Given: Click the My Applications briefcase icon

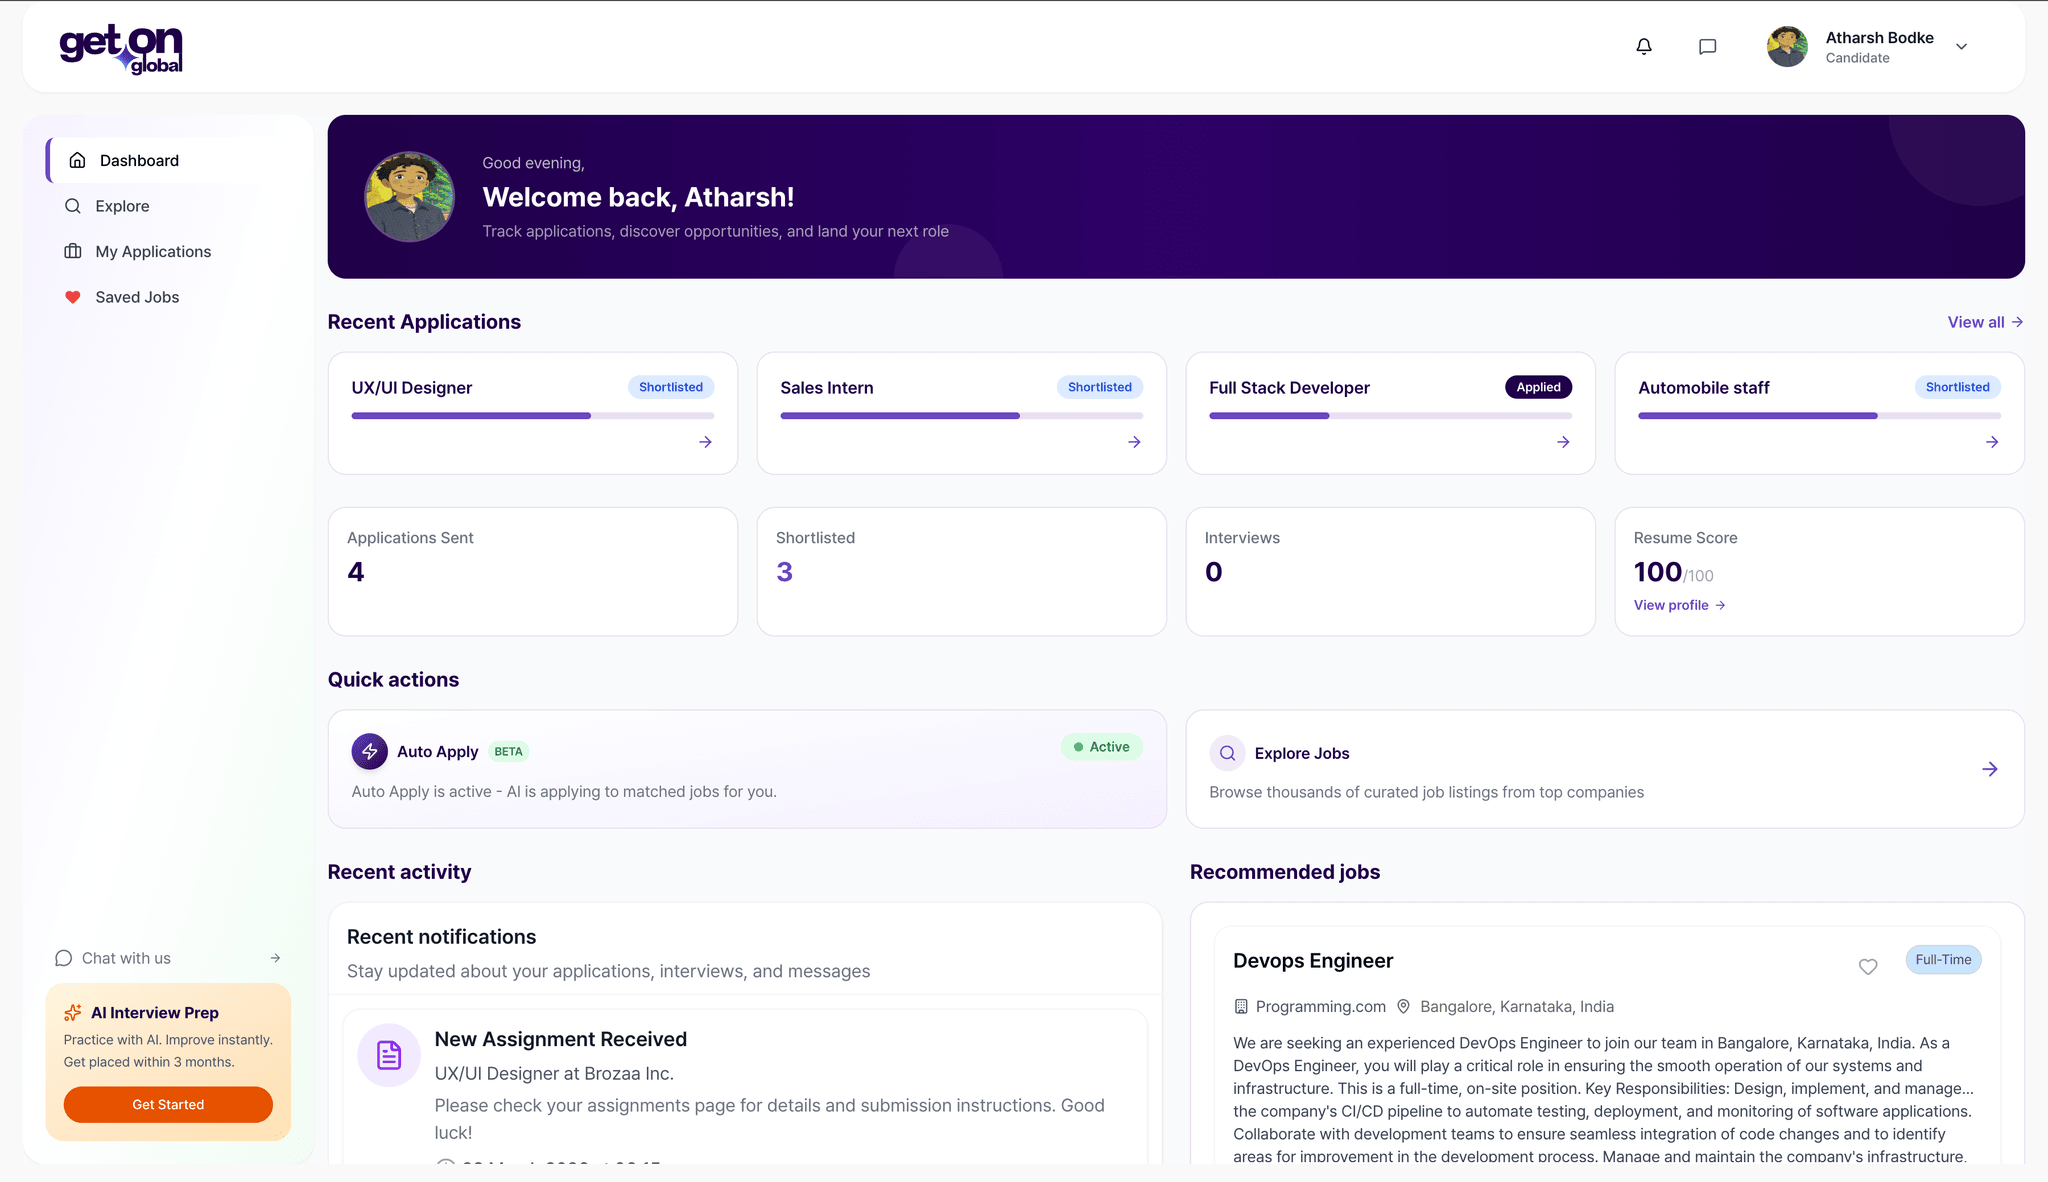Looking at the screenshot, I should point(73,251).
